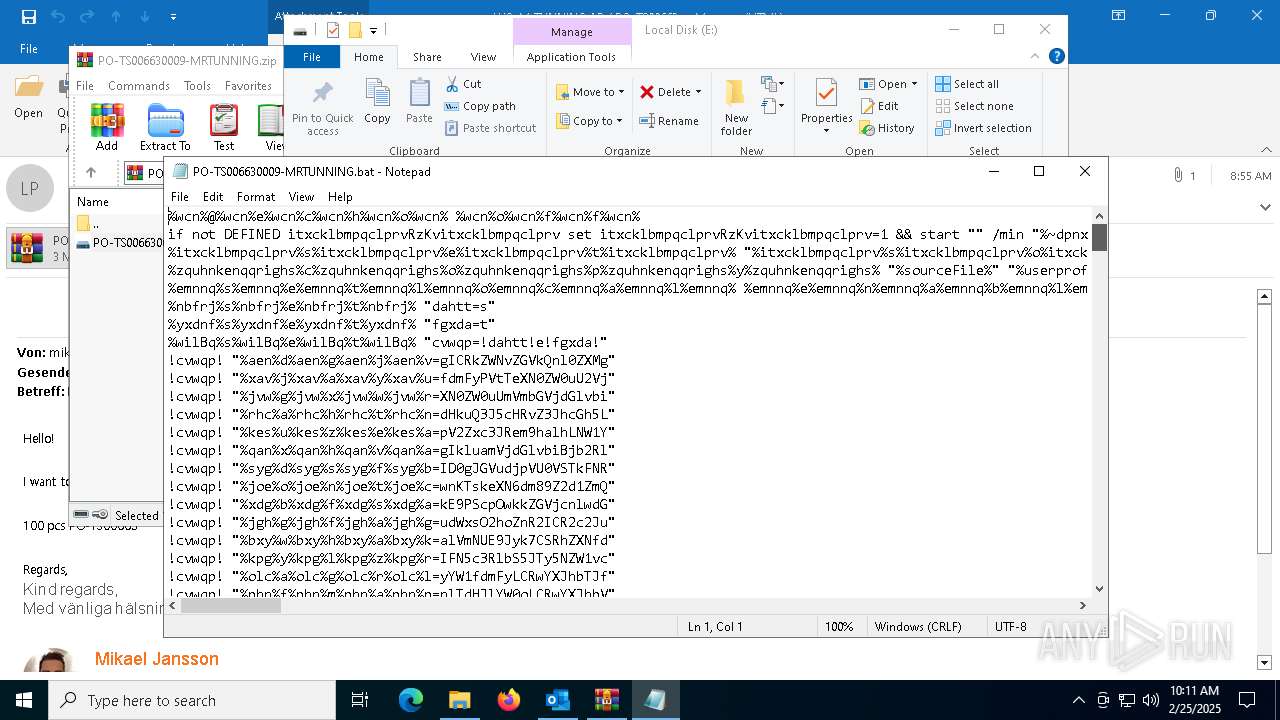This screenshot has width=1280, height=720.
Task: Expand the Open dropdown in Explorer ribbon
Action: point(914,84)
